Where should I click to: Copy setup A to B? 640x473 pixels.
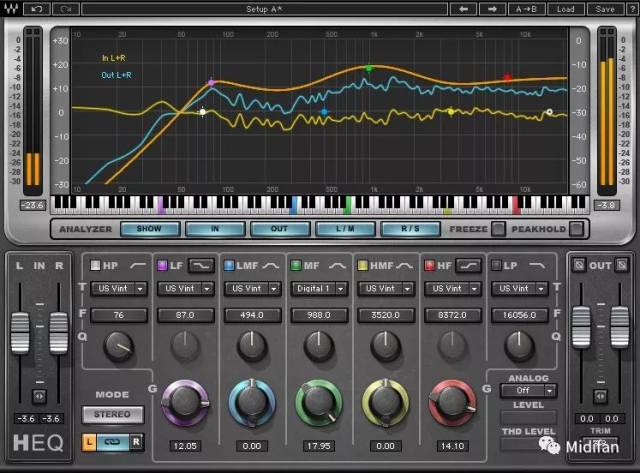click(x=526, y=9)
